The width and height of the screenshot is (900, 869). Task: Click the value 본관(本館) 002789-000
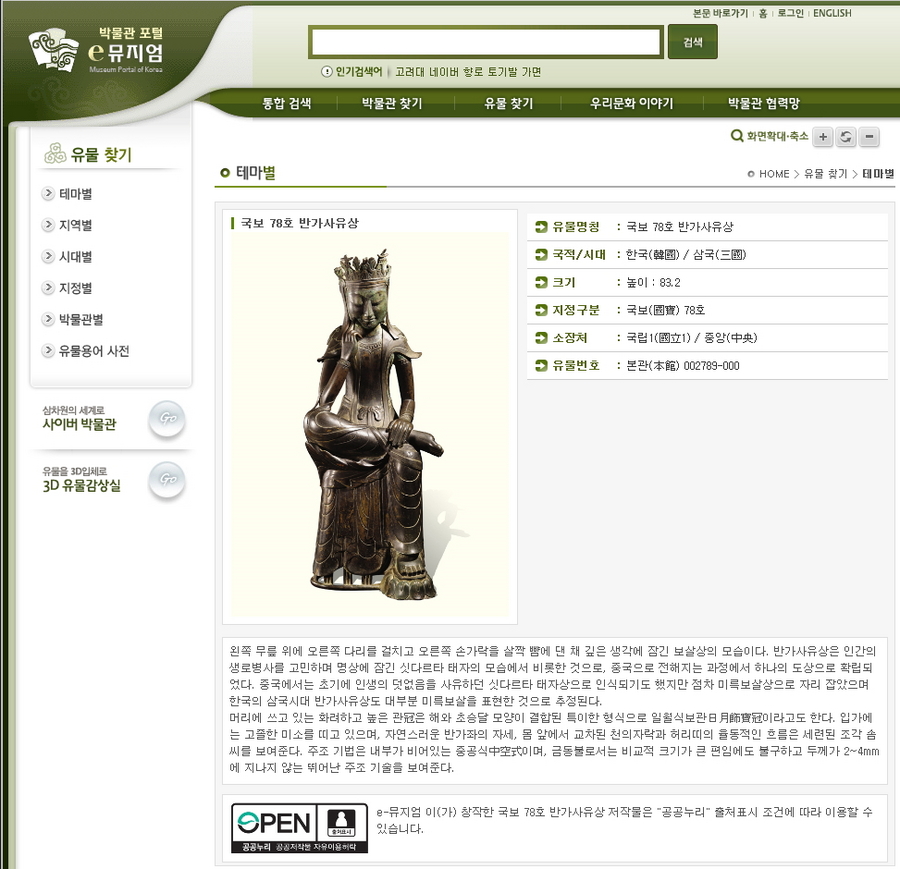pos(682,366)
